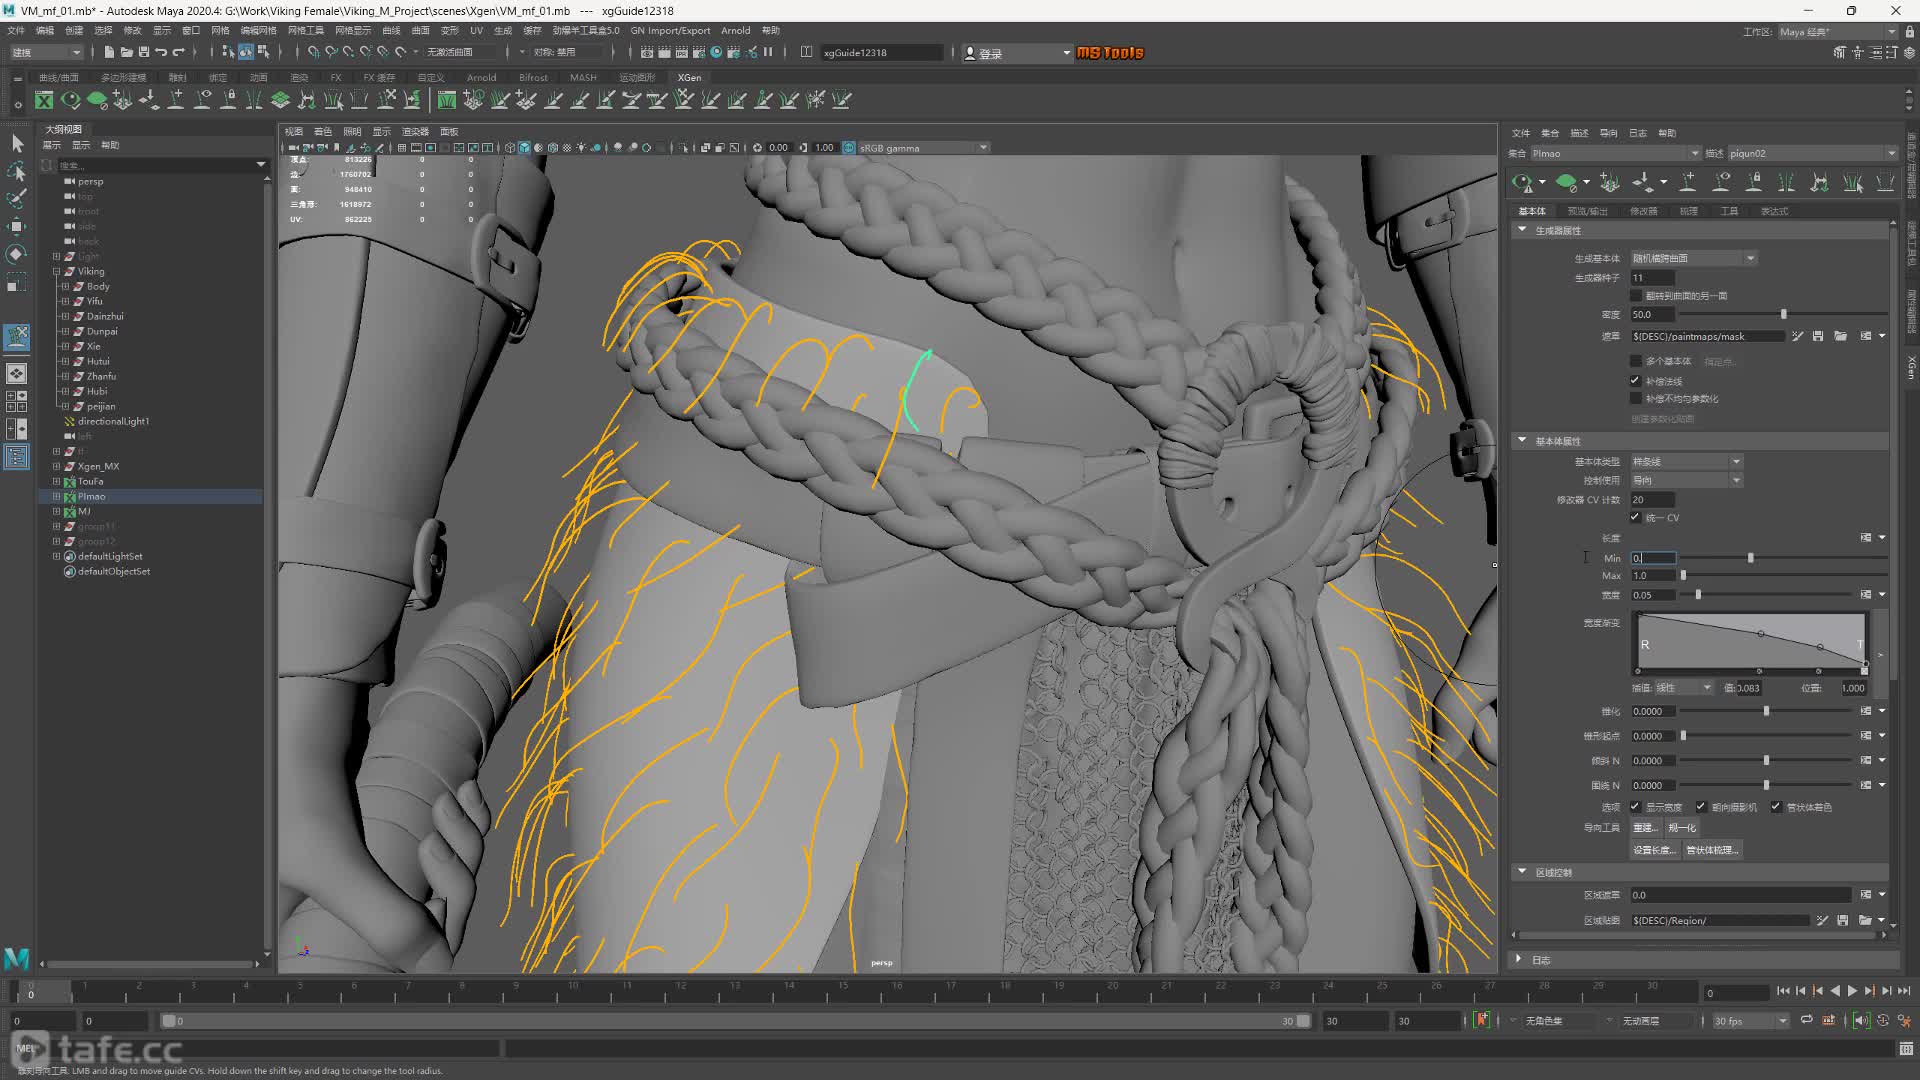Click the lasso select tool icon

tap(17, 172)
